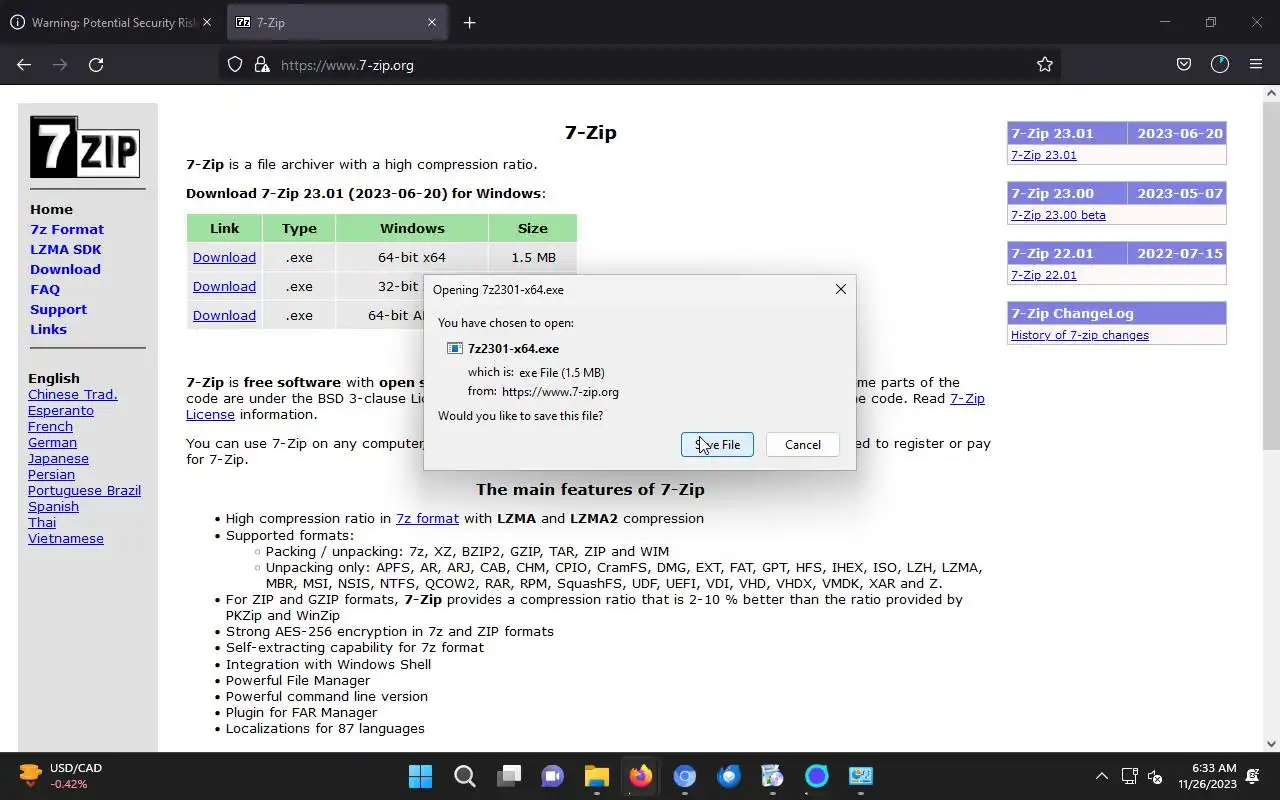Show hidden system tray icons
1280x800 pixels.
click(1102, 776)
